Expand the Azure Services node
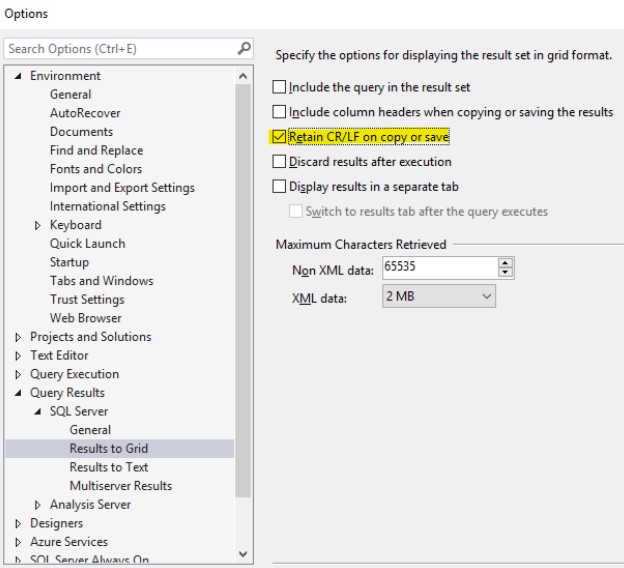The height and width of the screenshot is (568, 624). tap(18, 542)
